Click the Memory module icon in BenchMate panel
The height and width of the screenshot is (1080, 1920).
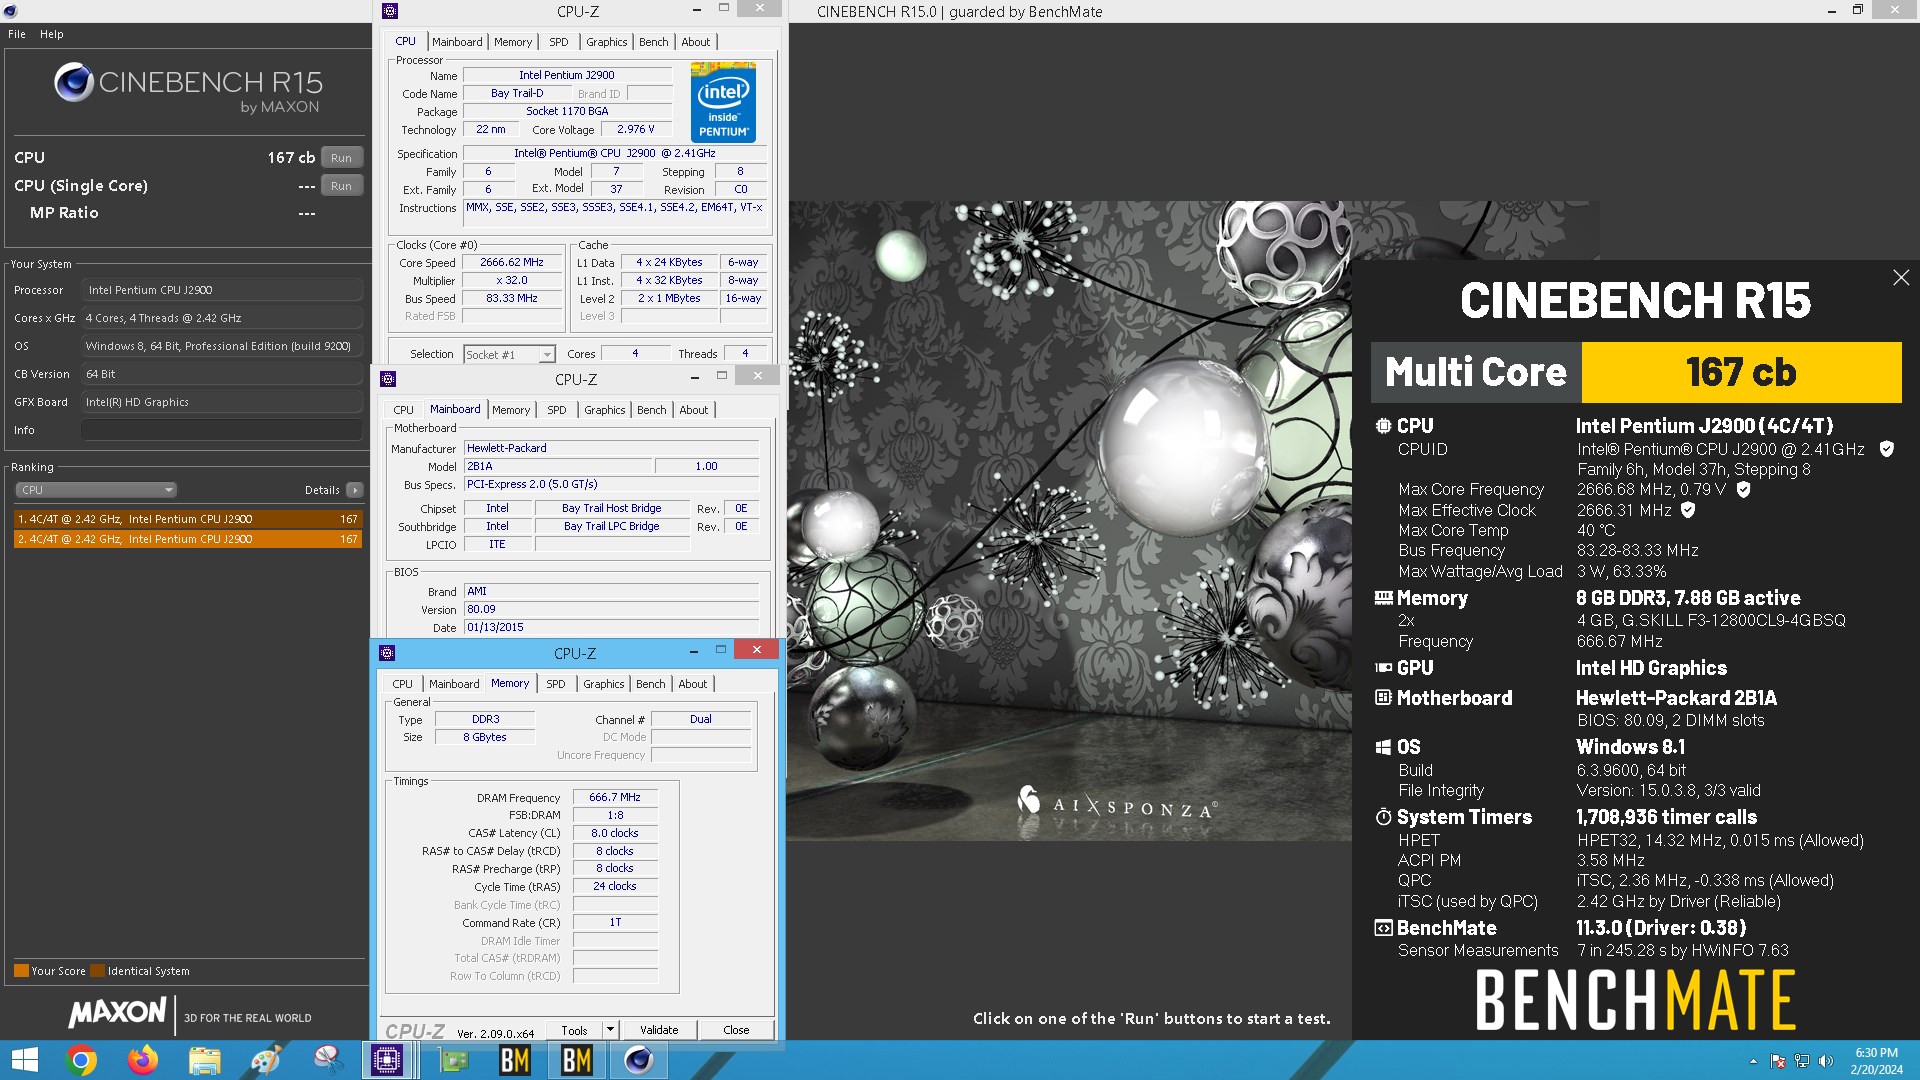1383,598
